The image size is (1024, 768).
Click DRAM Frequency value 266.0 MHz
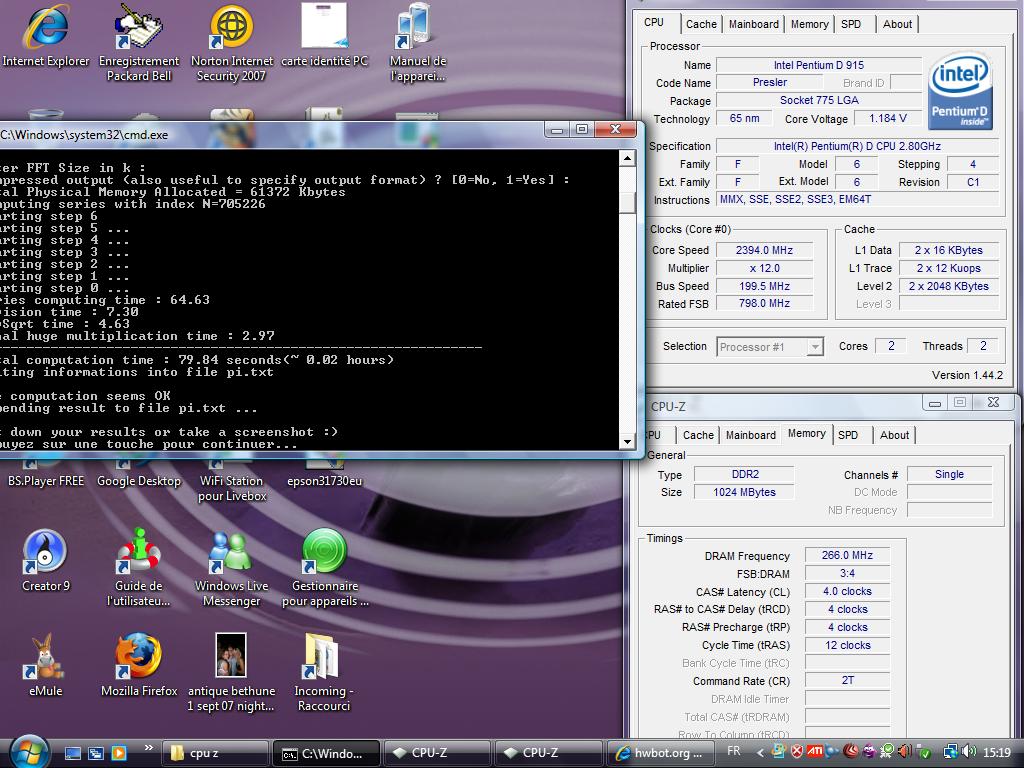(847, 555)
